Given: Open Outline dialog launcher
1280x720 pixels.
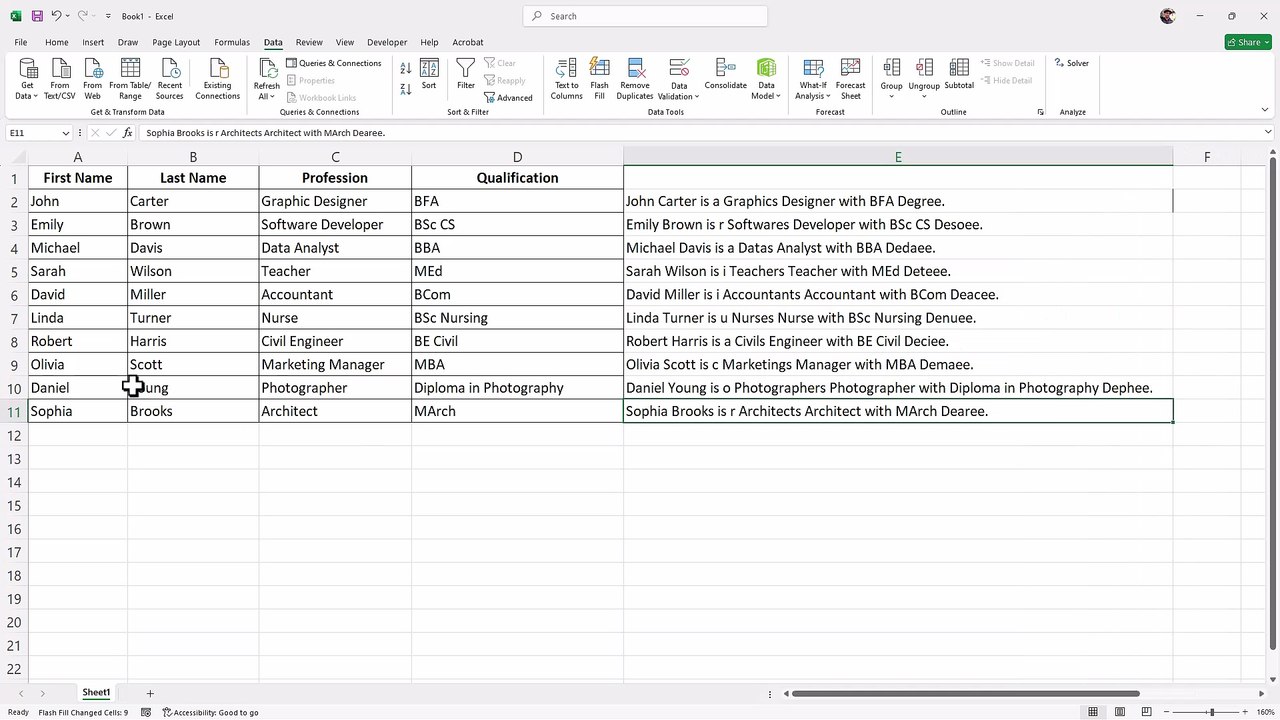Looking at the screenshot, I should (1040, 112).
